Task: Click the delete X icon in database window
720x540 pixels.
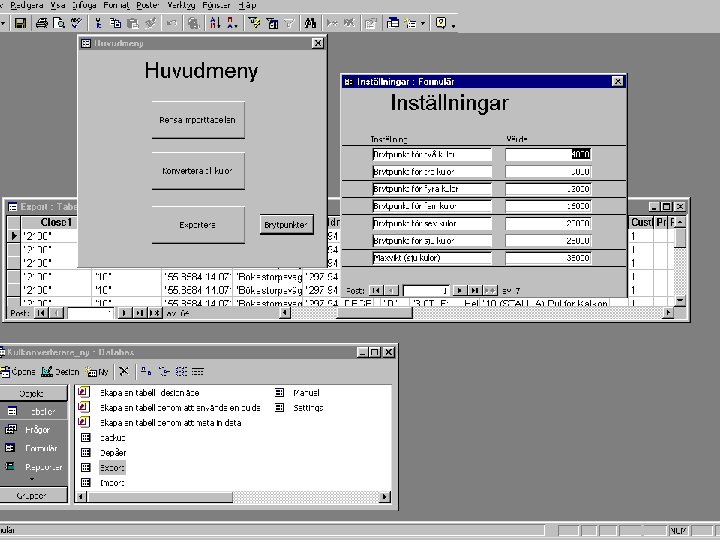Action: [124, 371]
